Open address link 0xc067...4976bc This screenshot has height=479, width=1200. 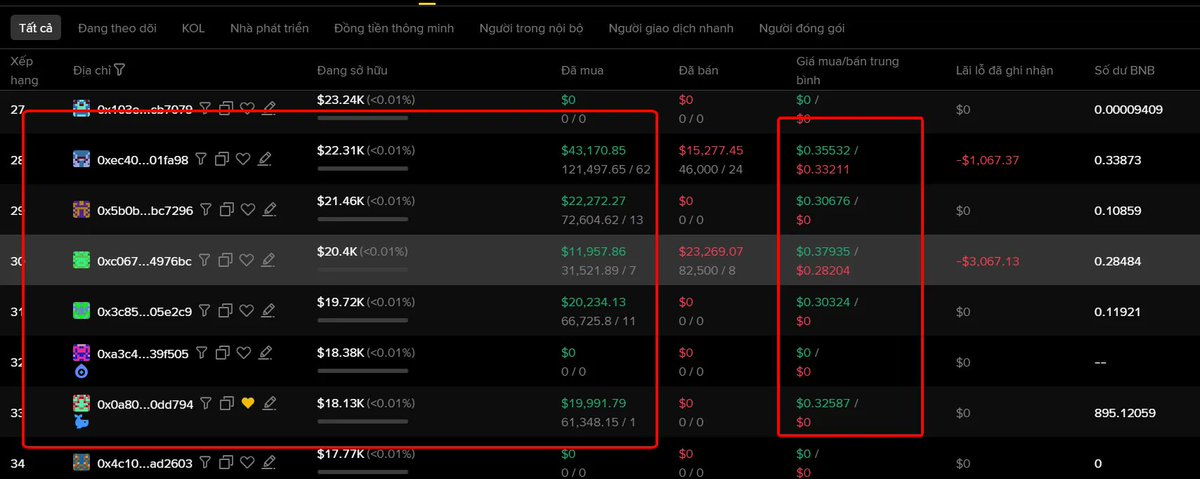pyautogui.click(x=144, y=261)
